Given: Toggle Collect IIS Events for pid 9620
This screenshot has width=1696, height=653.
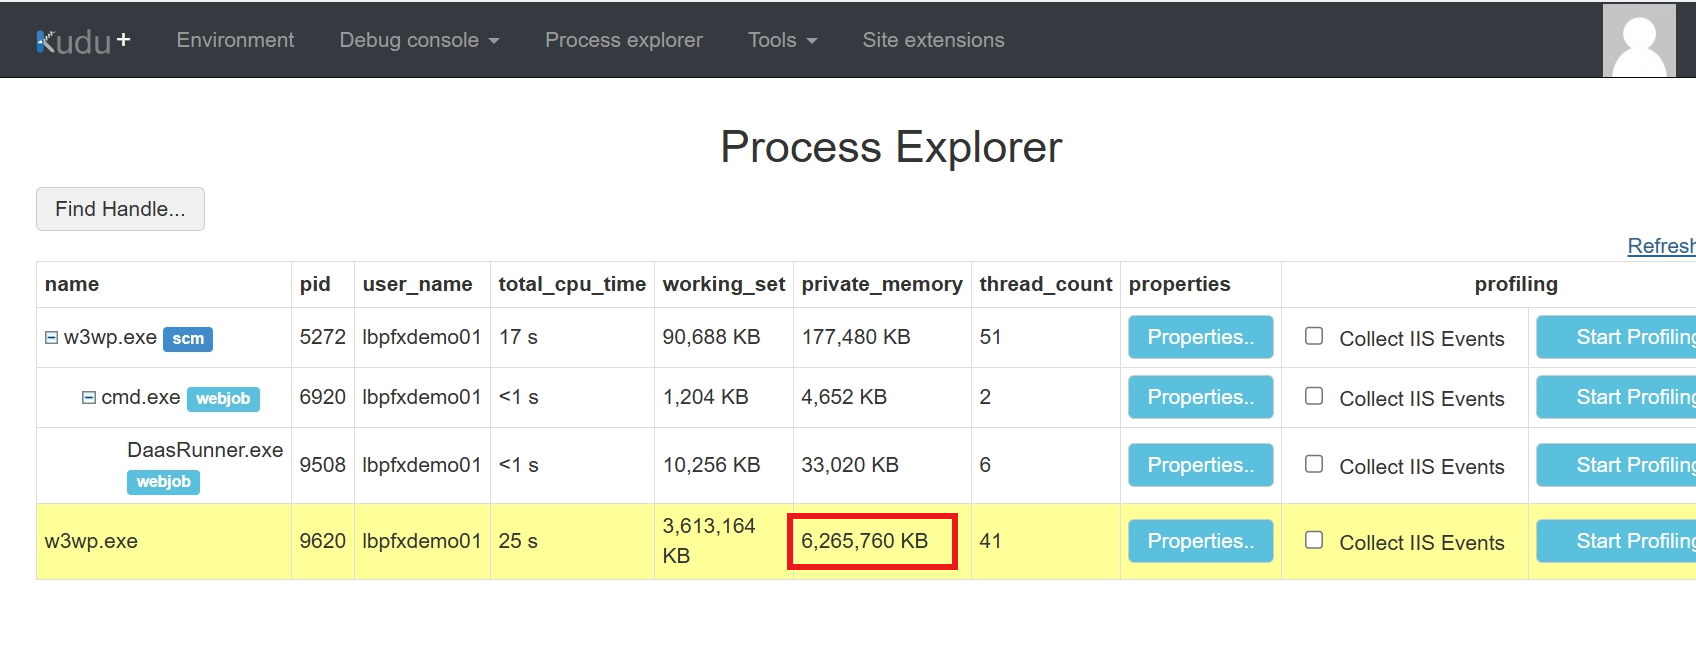Looking at the screenshot, I should coord(1314,540).
